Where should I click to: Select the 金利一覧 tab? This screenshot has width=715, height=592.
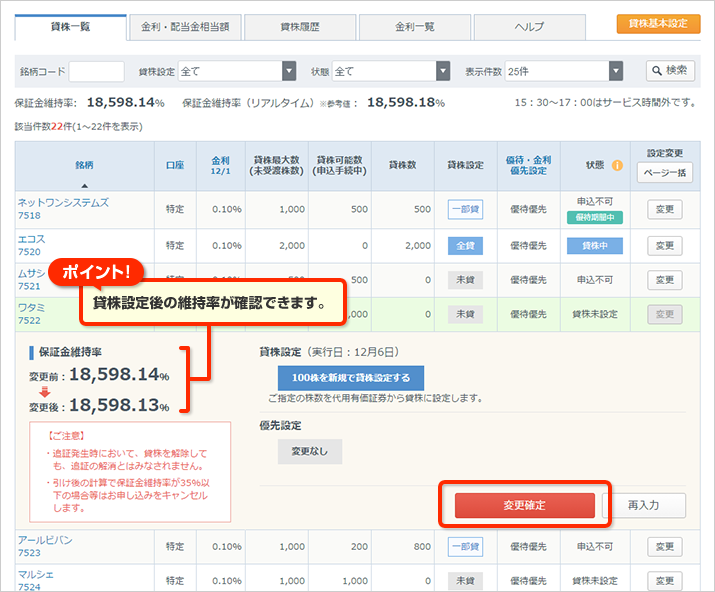414,27
